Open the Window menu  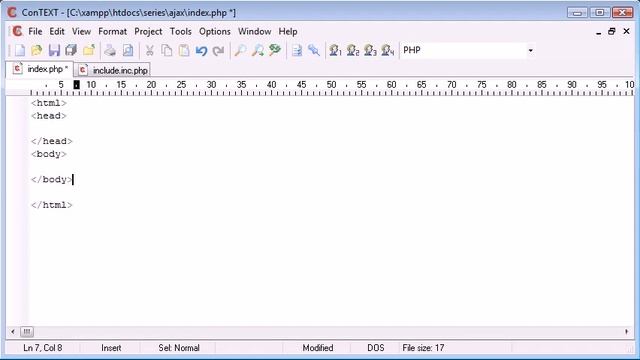pyautogui.click(x=254, y=31)
